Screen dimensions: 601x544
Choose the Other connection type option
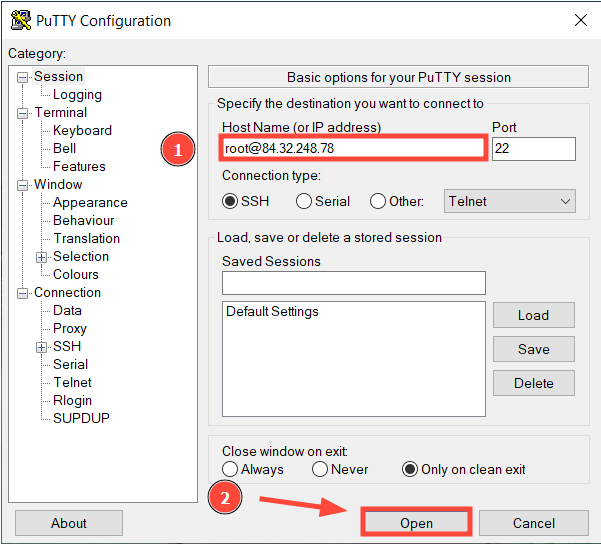tap(378, 201)
